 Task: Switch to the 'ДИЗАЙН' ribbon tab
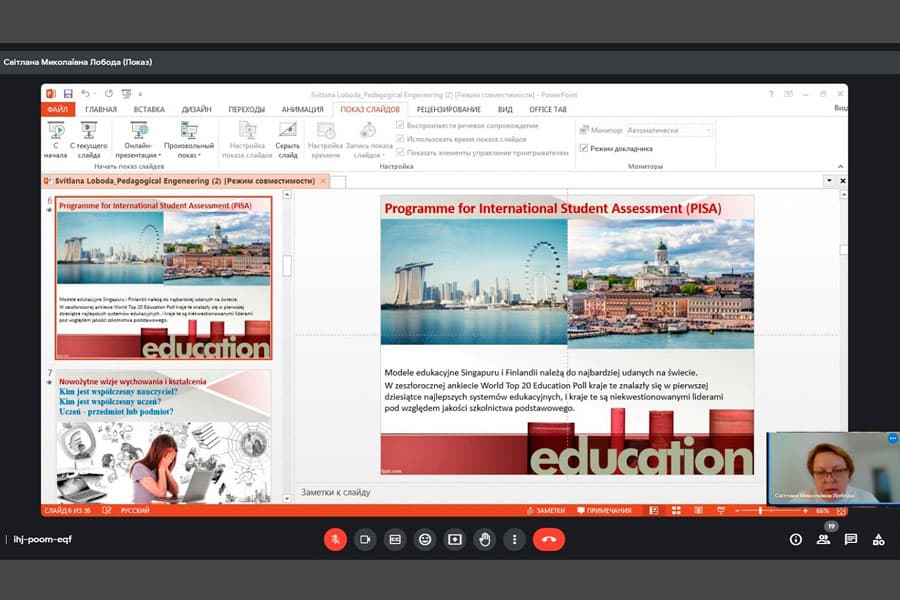pos(196,109)
